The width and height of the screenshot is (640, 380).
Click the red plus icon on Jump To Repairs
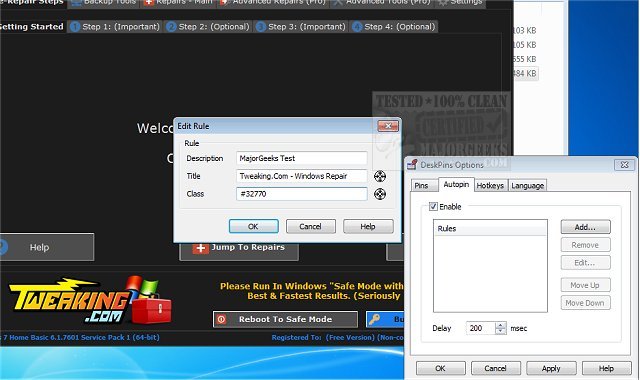point(200,248)
